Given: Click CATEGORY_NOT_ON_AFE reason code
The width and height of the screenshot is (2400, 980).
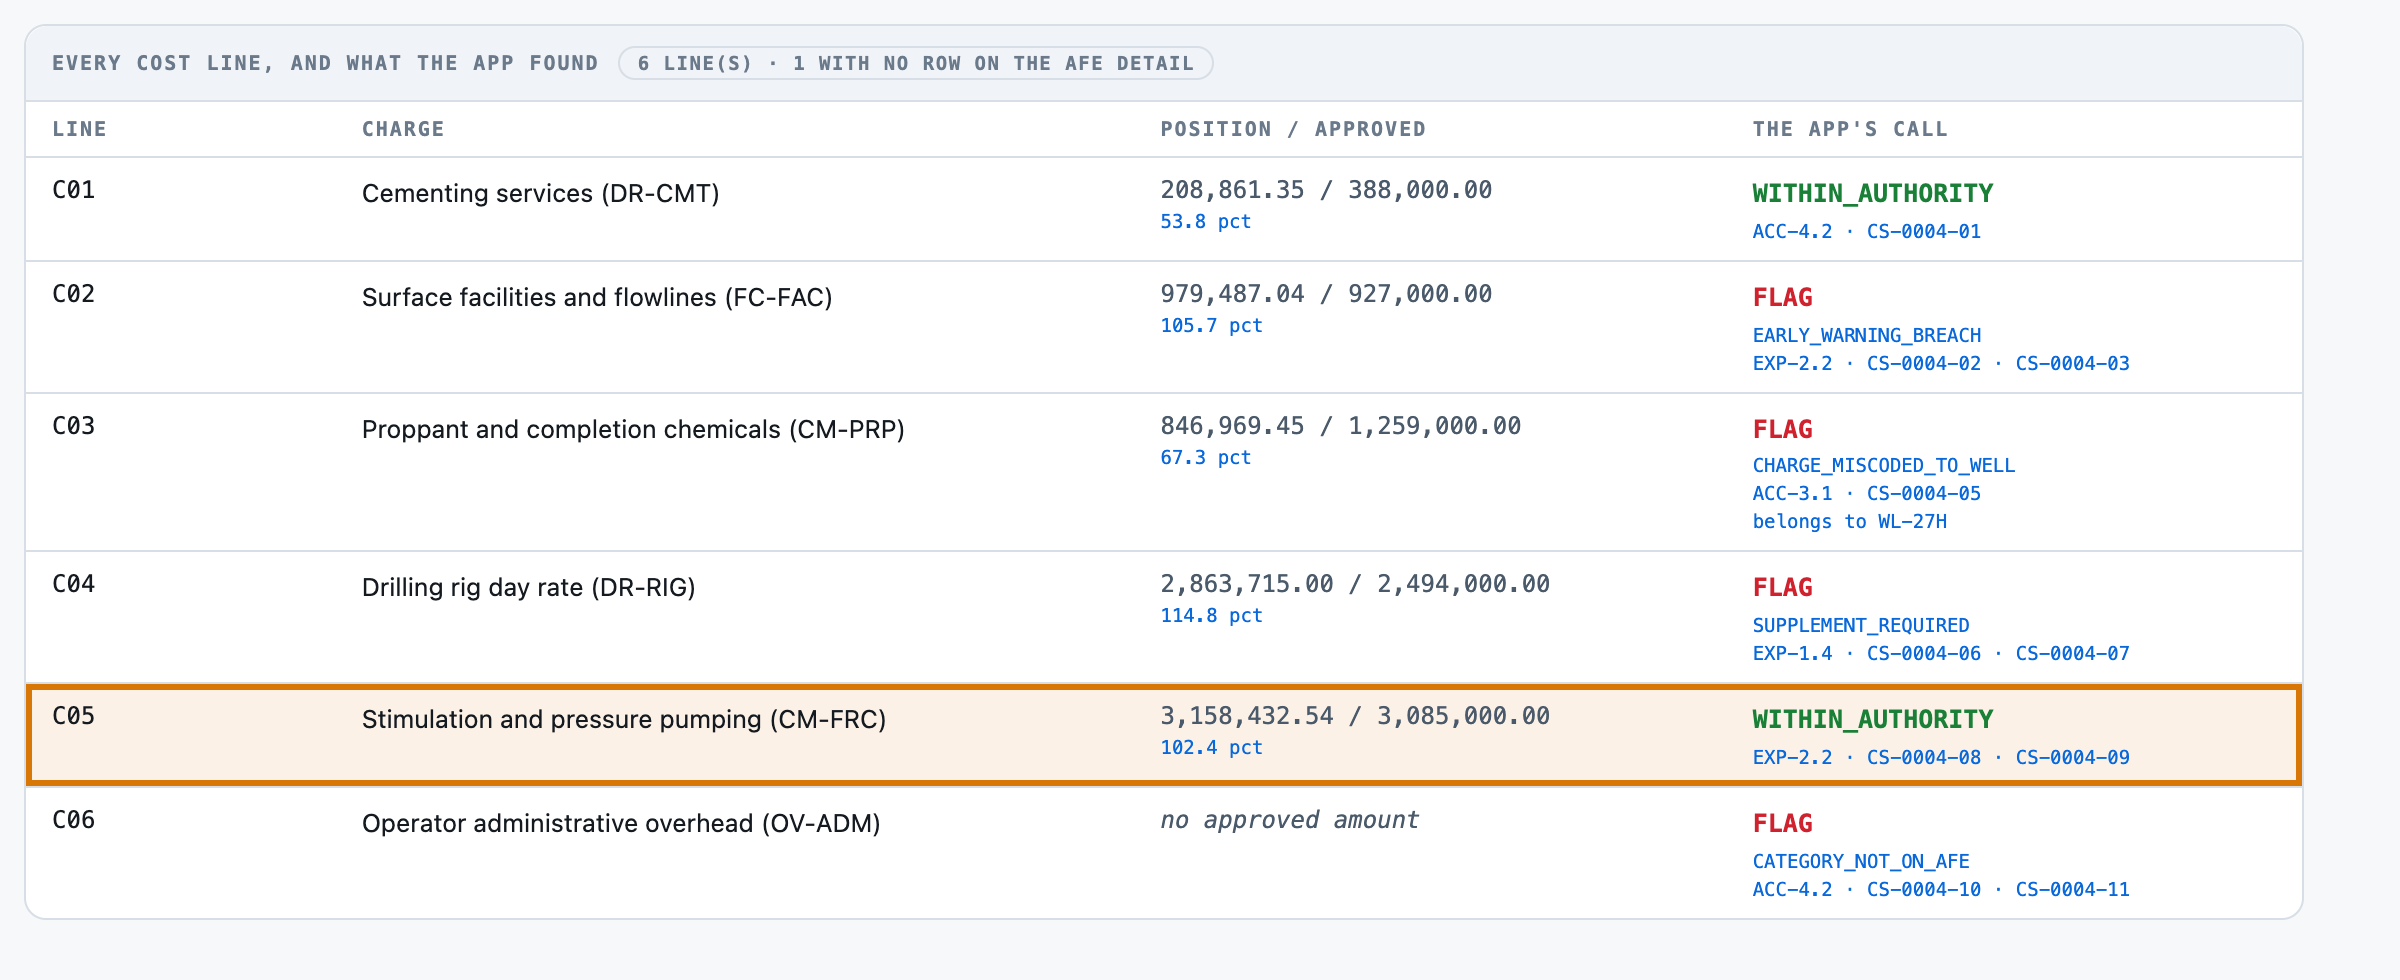Looking at the screenshot, I should 1860,861.
